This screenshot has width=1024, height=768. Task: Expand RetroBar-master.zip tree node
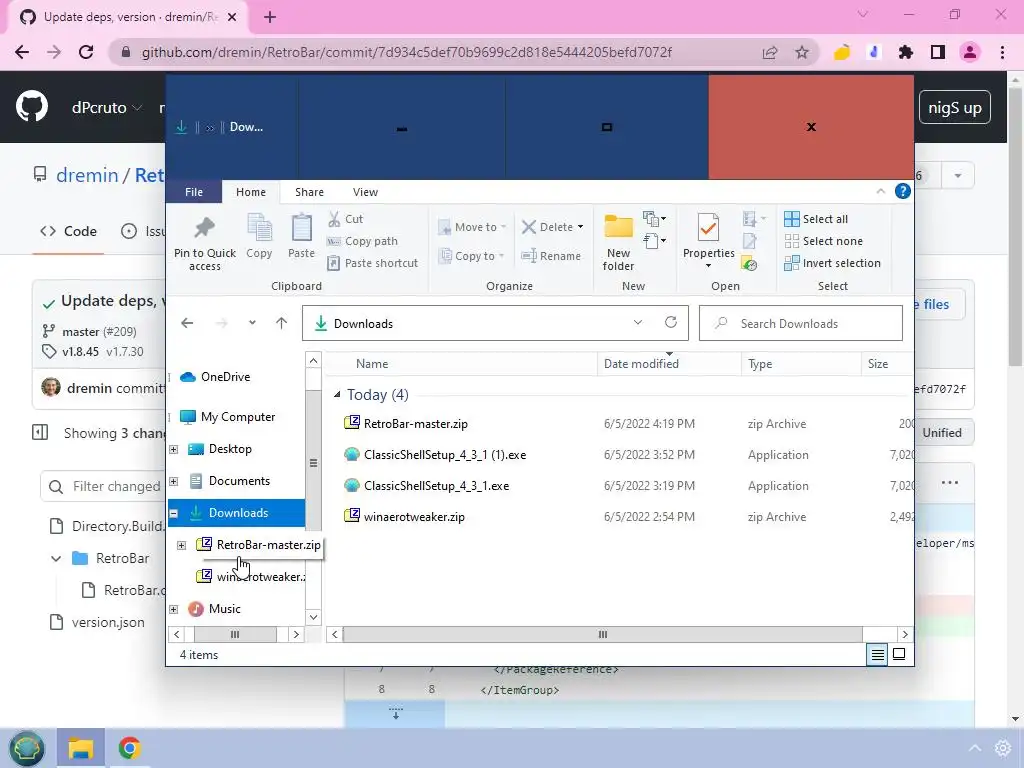[x=182, y=545]
